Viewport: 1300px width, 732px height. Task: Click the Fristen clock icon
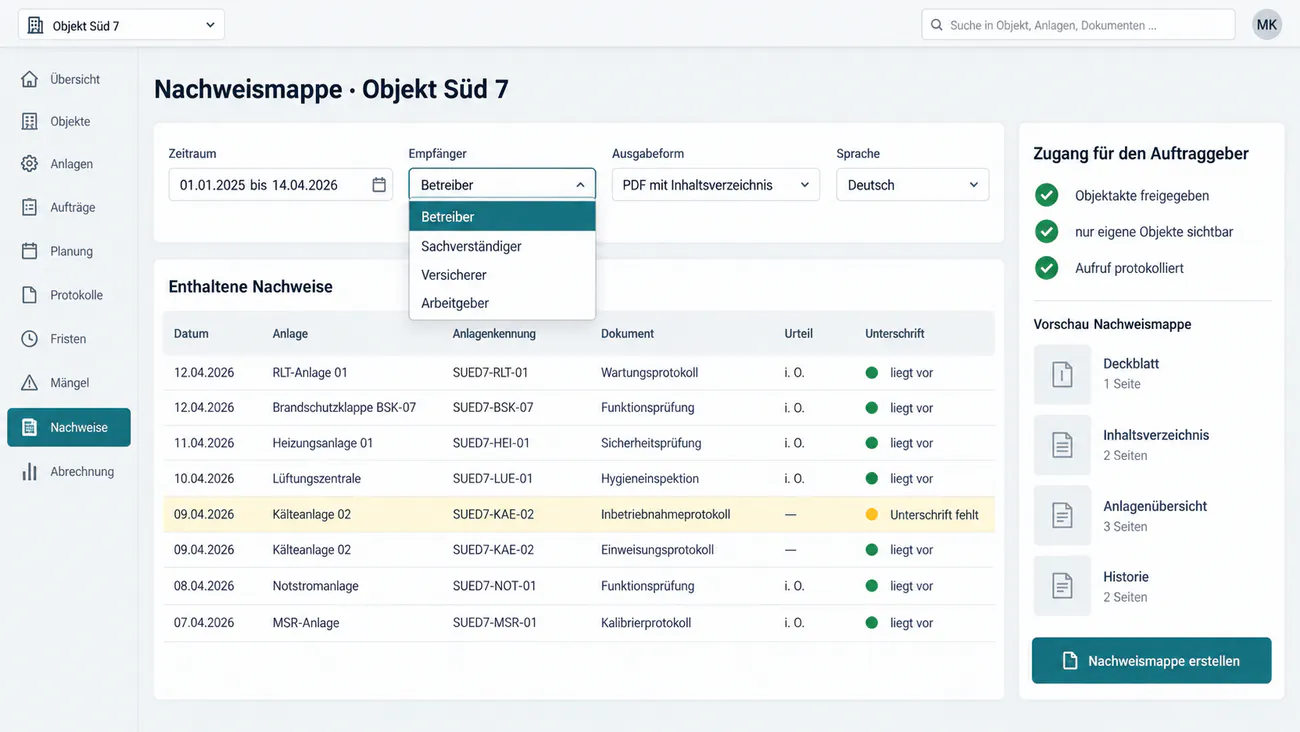tap(30, 339)
